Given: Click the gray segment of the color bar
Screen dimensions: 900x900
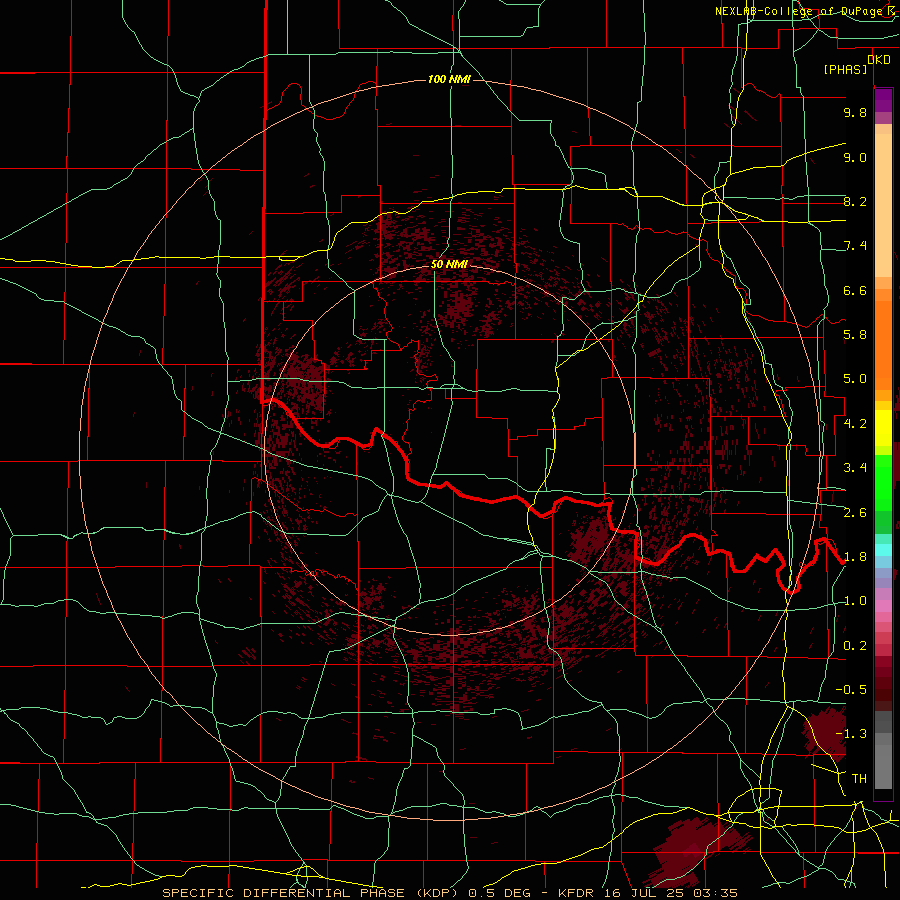Looking at the screenshot, I should click(x=883, y=749).
